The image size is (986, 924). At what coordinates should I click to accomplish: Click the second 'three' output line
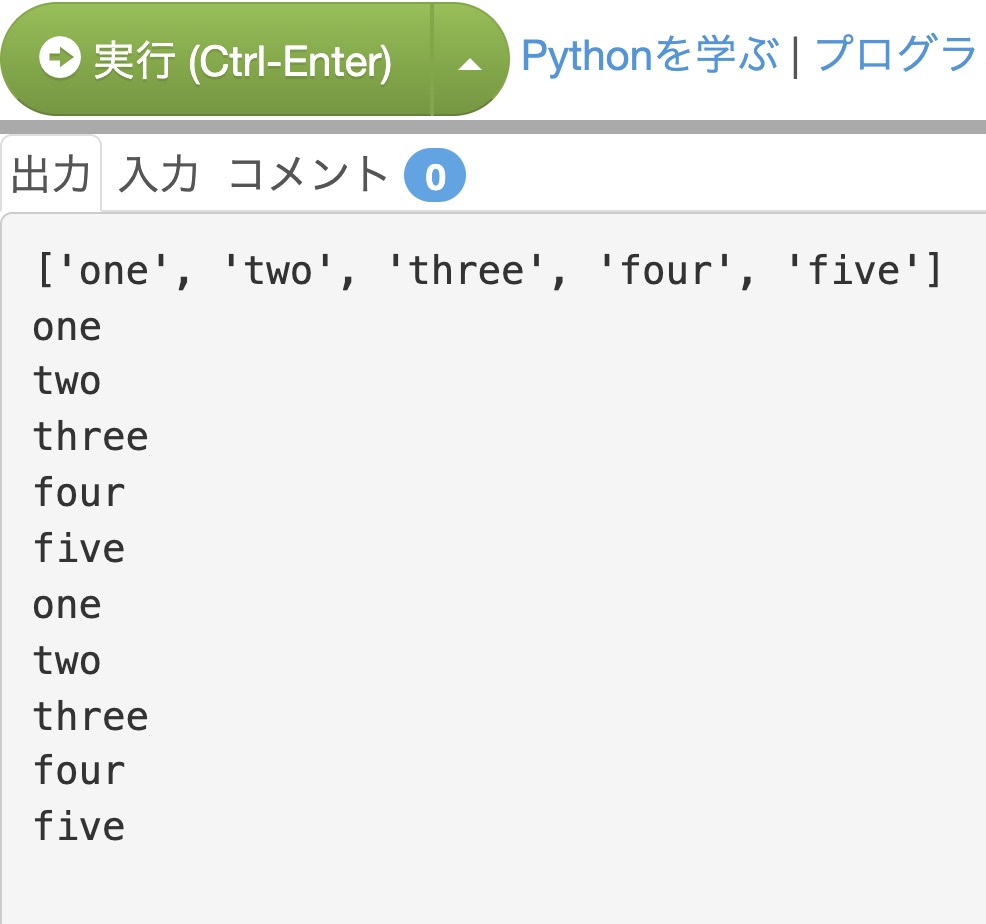91,716
